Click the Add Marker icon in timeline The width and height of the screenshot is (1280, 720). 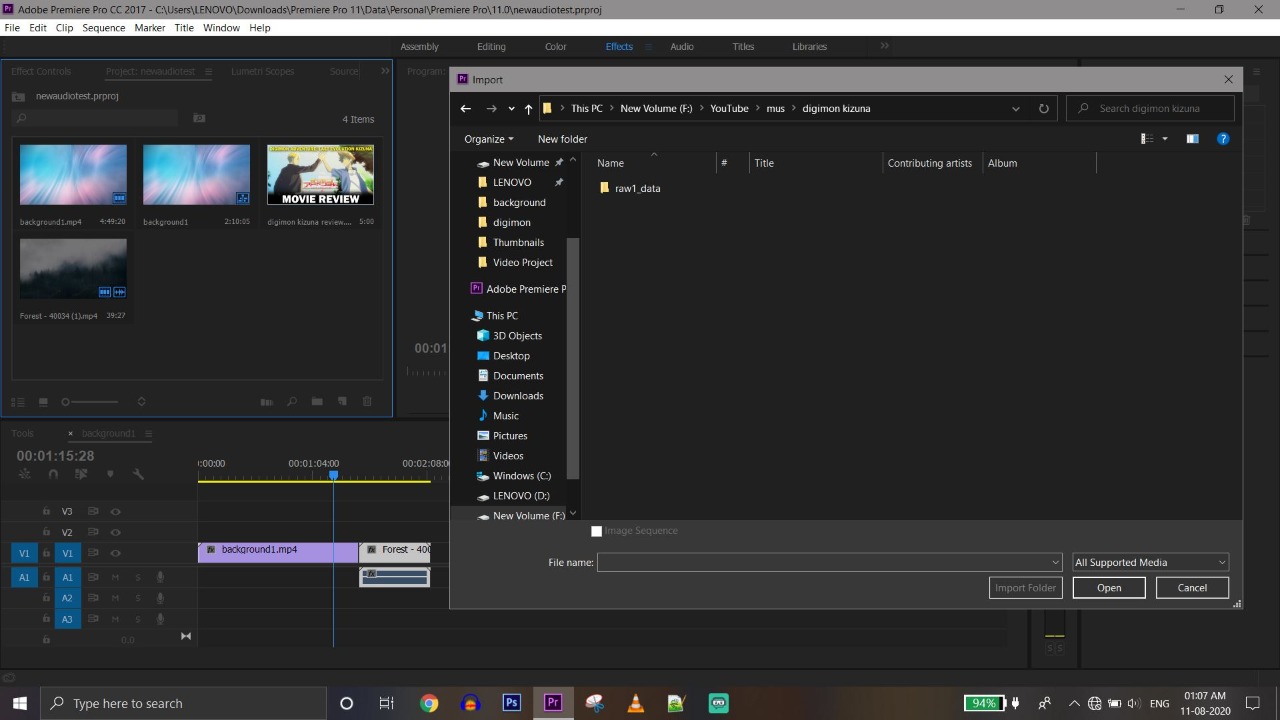click(110, 473)
